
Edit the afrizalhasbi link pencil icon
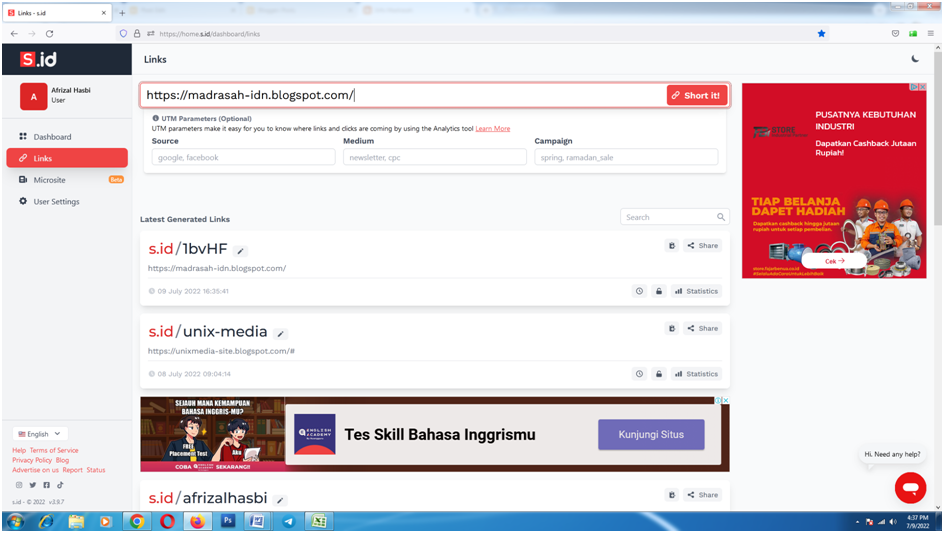pos(280,500)
